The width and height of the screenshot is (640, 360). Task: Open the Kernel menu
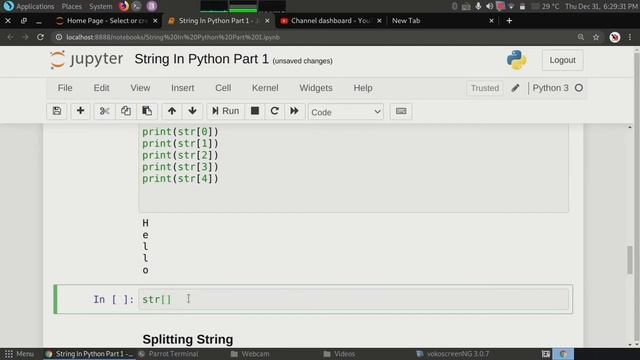coord(265,88)
